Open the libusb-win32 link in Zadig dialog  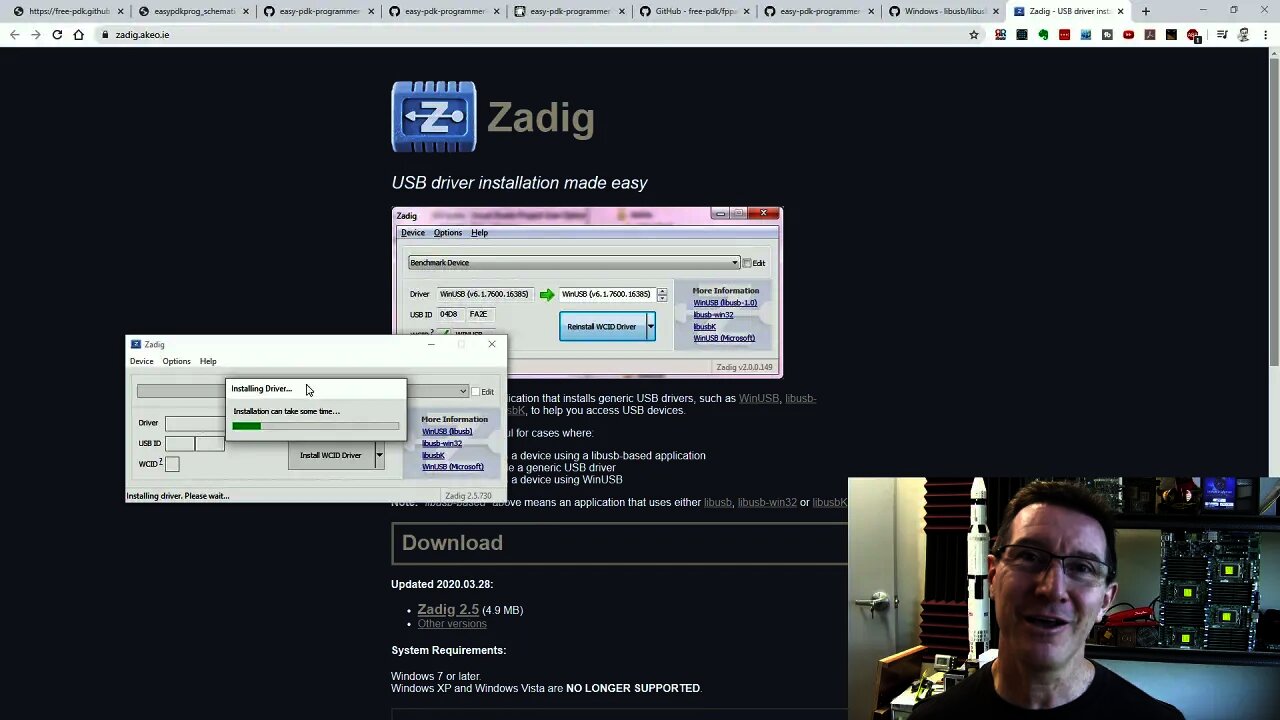click(x=441, y=443)
